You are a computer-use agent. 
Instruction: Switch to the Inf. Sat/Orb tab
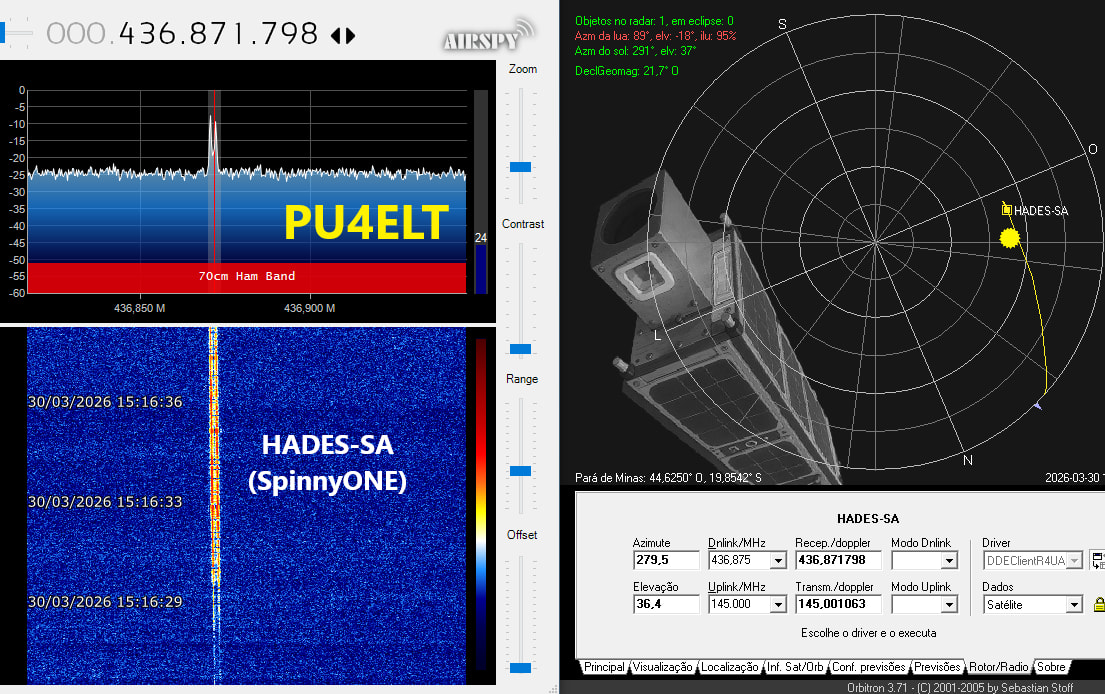795,667
